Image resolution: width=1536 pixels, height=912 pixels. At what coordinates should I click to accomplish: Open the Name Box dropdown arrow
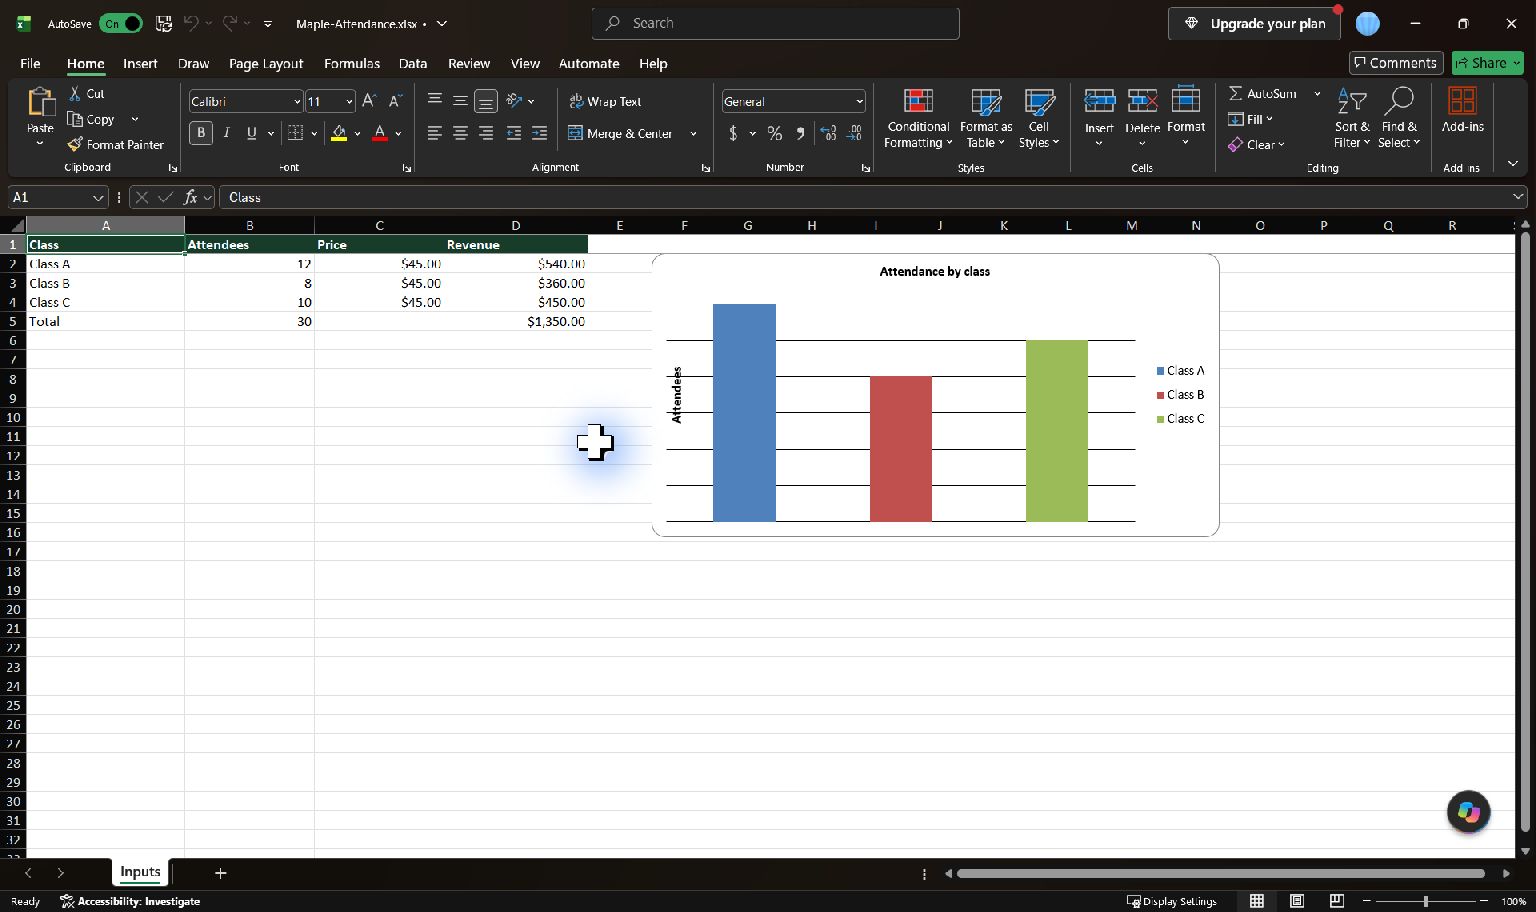pos(97,197)
